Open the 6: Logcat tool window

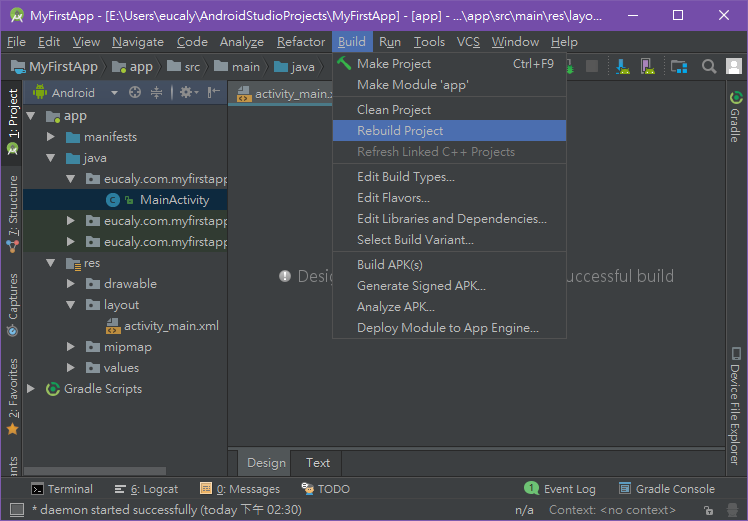[146, 489]
